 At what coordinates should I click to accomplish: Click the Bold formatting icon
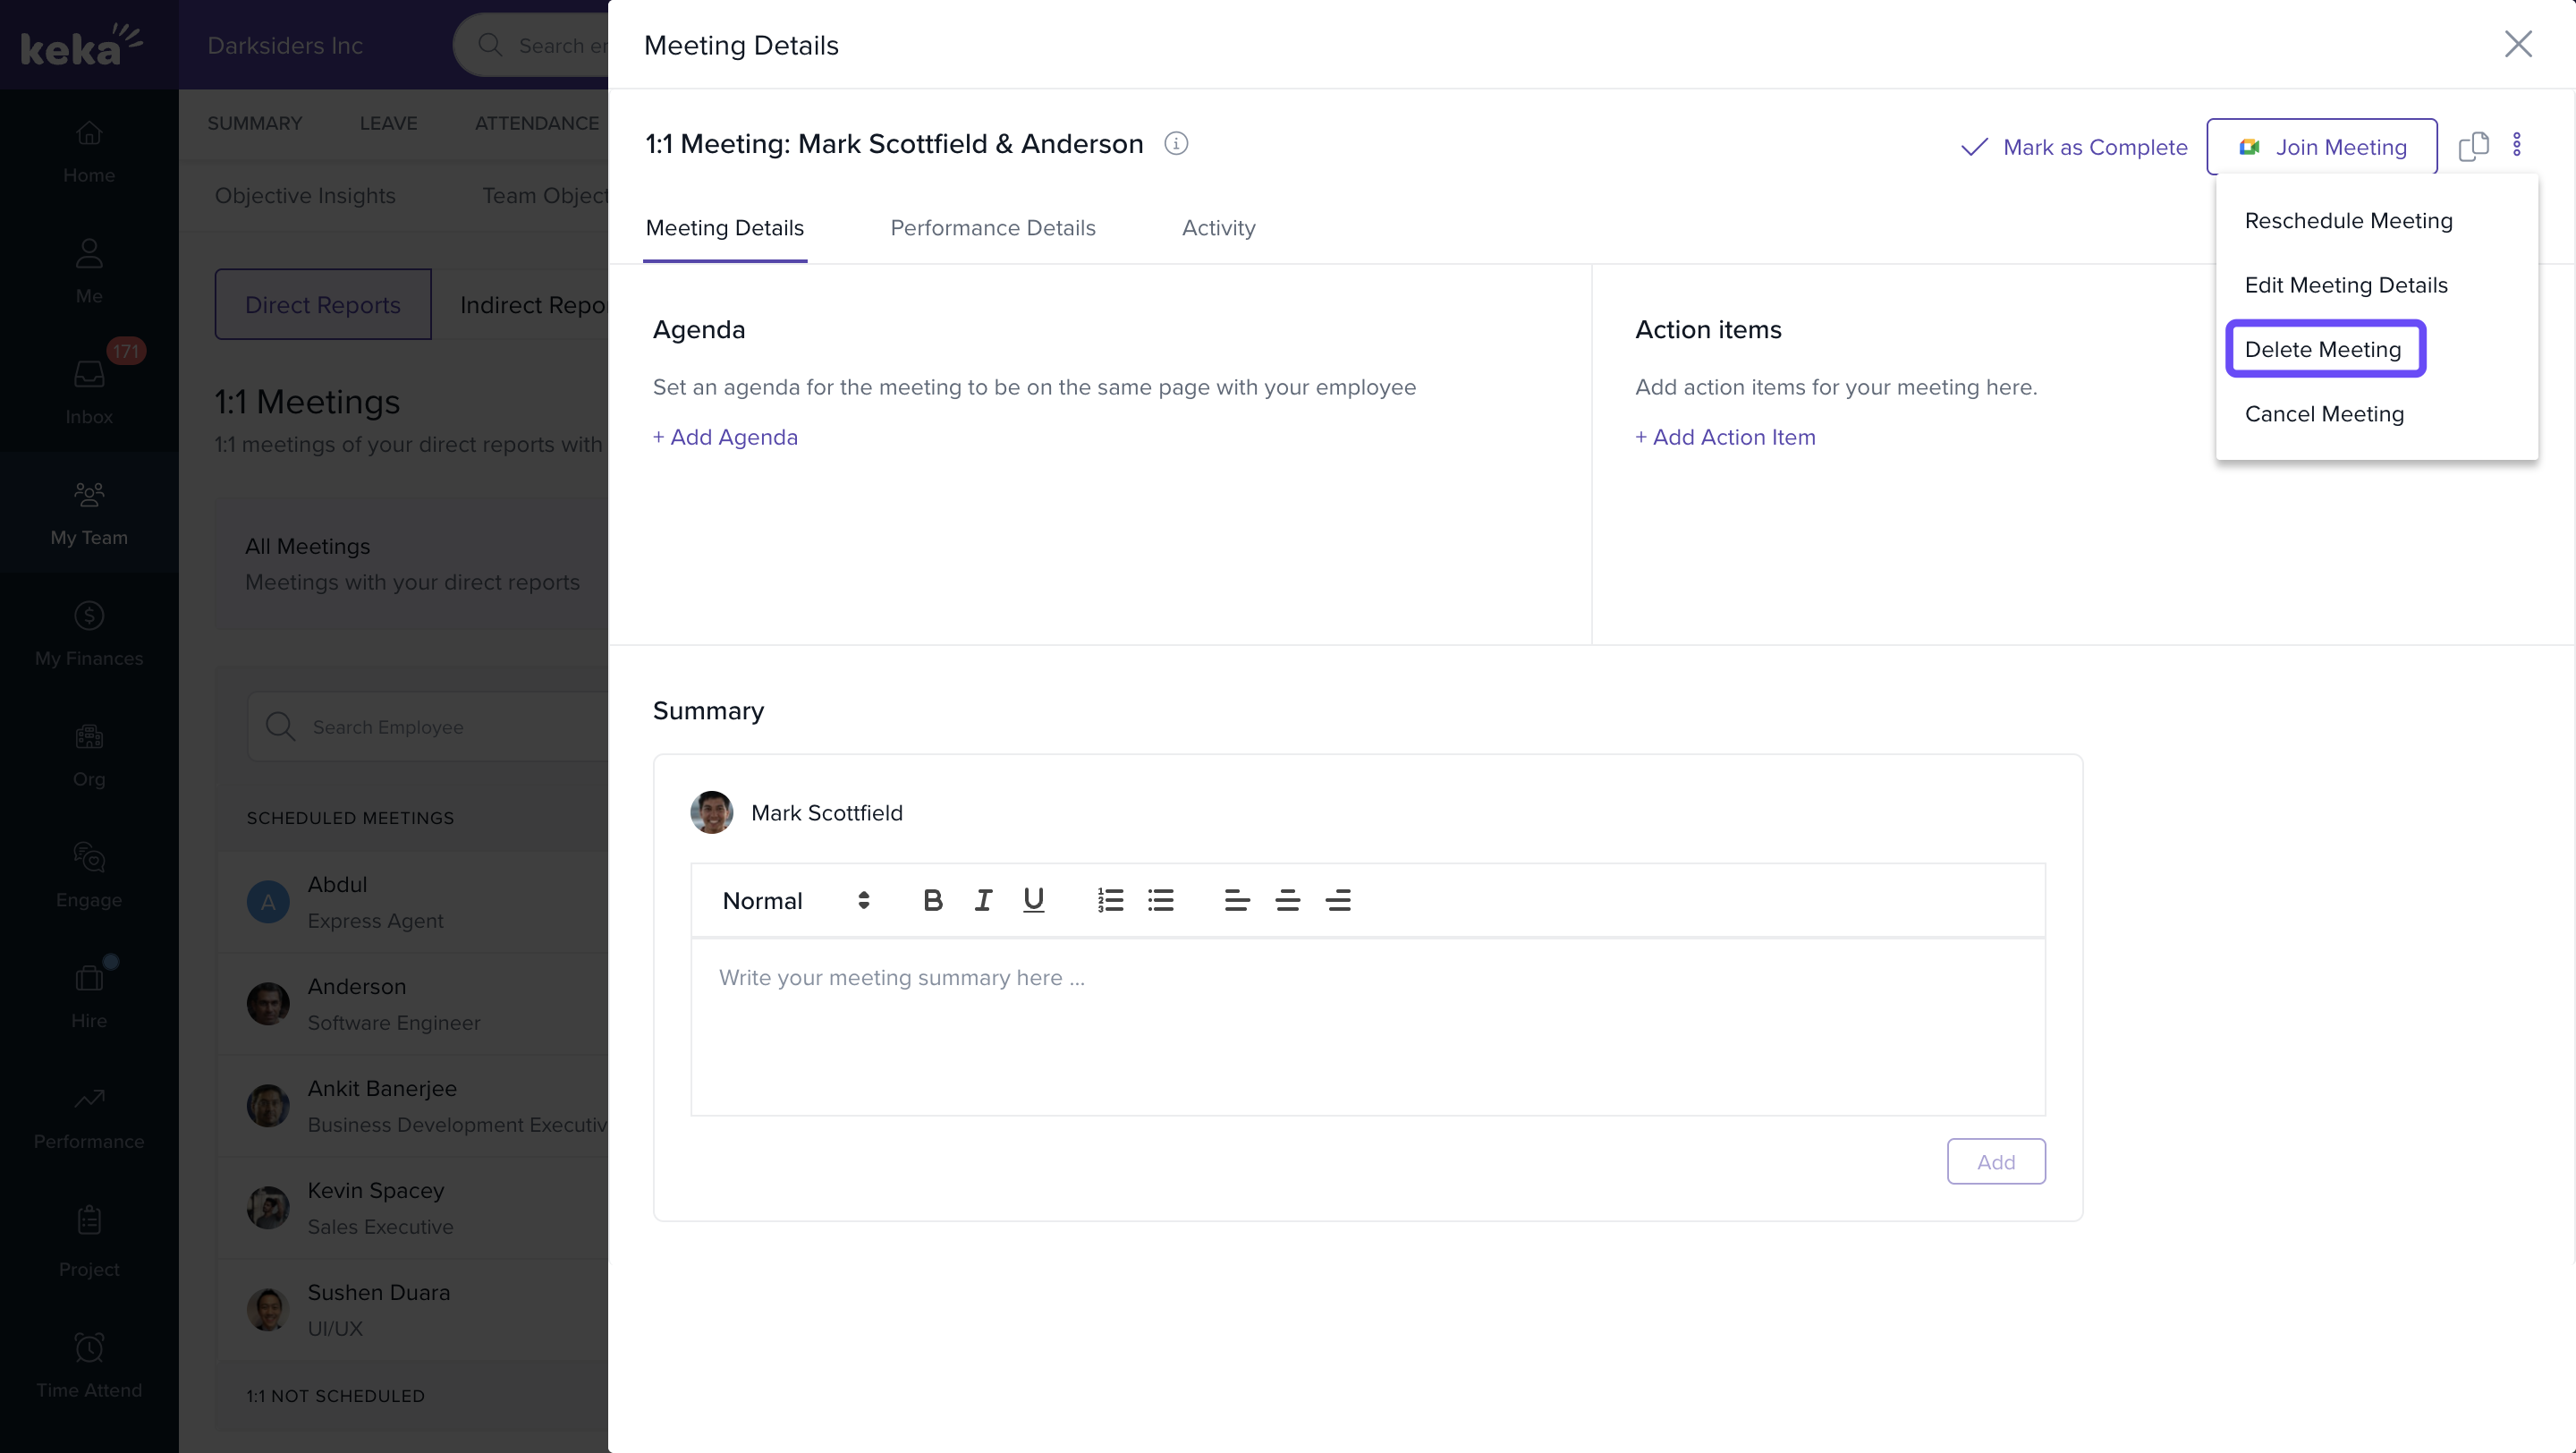(932, 900)
